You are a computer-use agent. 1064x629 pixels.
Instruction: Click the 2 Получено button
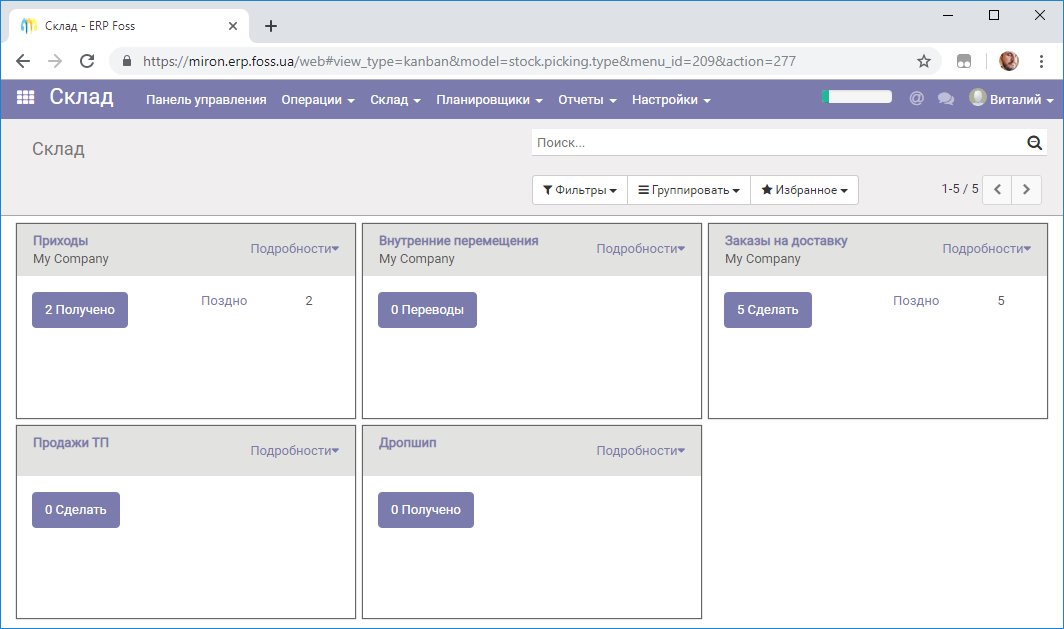tap(80, 310)
